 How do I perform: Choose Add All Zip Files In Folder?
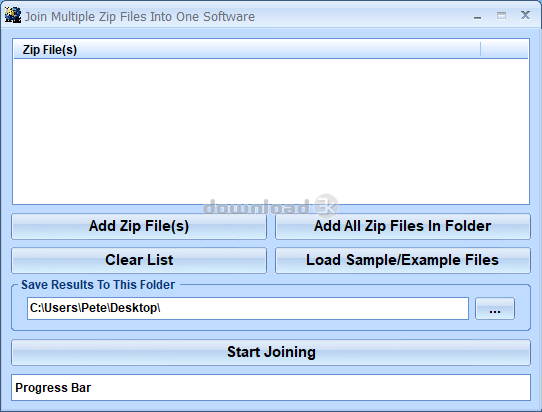[403, 226]
